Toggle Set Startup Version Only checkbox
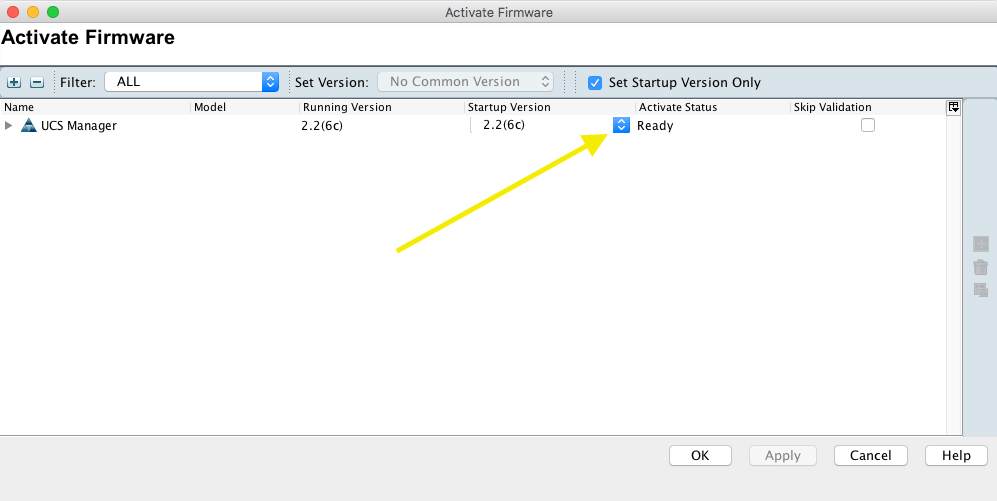997x501 pixels. point(595,82)
